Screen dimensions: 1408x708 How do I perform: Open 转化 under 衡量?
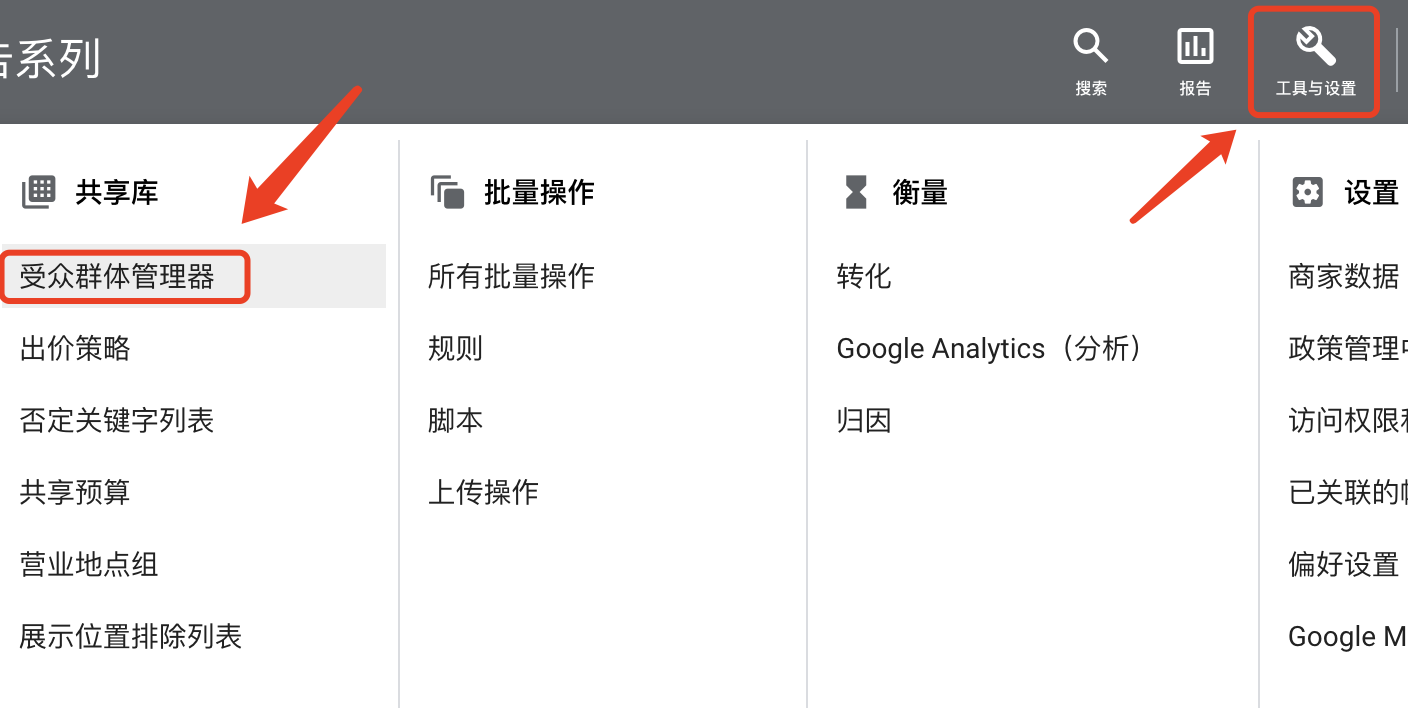tap(863, 275)
